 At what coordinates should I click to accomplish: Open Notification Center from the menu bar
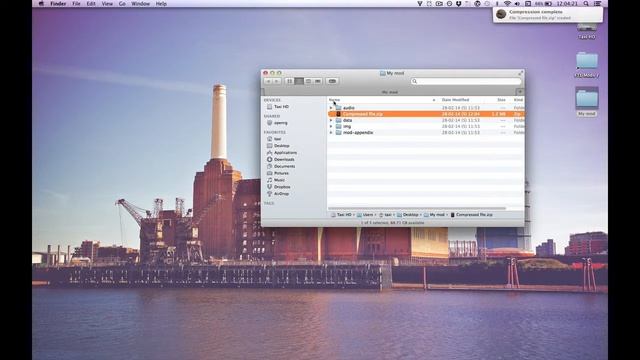598,4
